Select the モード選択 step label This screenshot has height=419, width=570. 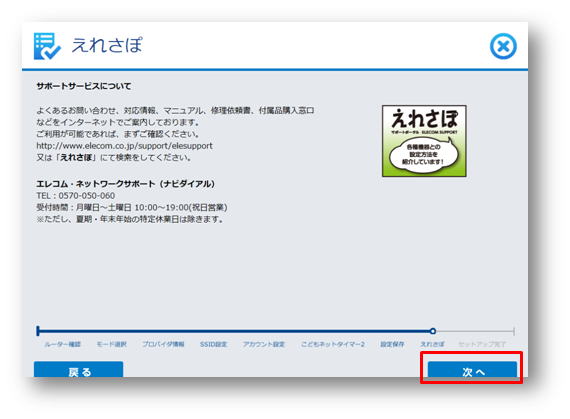click(x=111, y=344)
